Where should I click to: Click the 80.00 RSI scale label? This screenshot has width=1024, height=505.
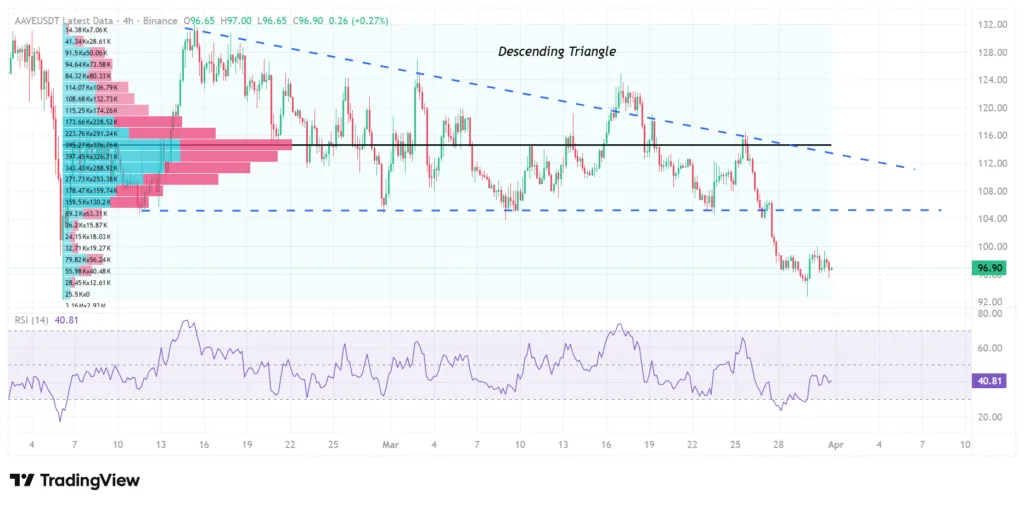click(x=988, y=314)
